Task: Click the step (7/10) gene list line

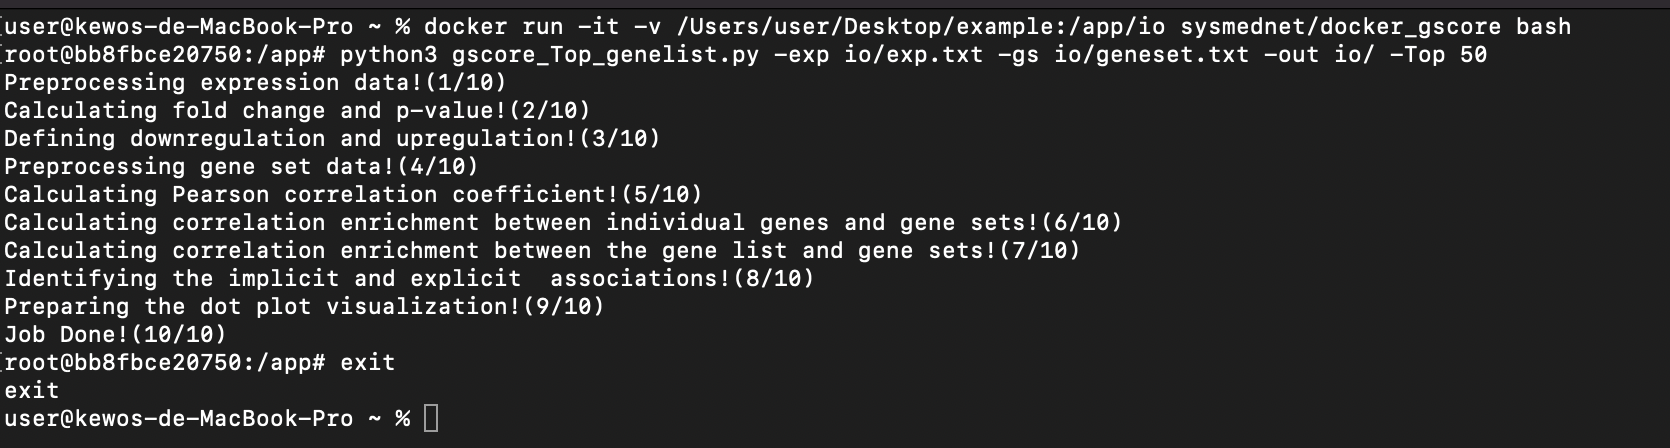Action: [x=542, y=250]
